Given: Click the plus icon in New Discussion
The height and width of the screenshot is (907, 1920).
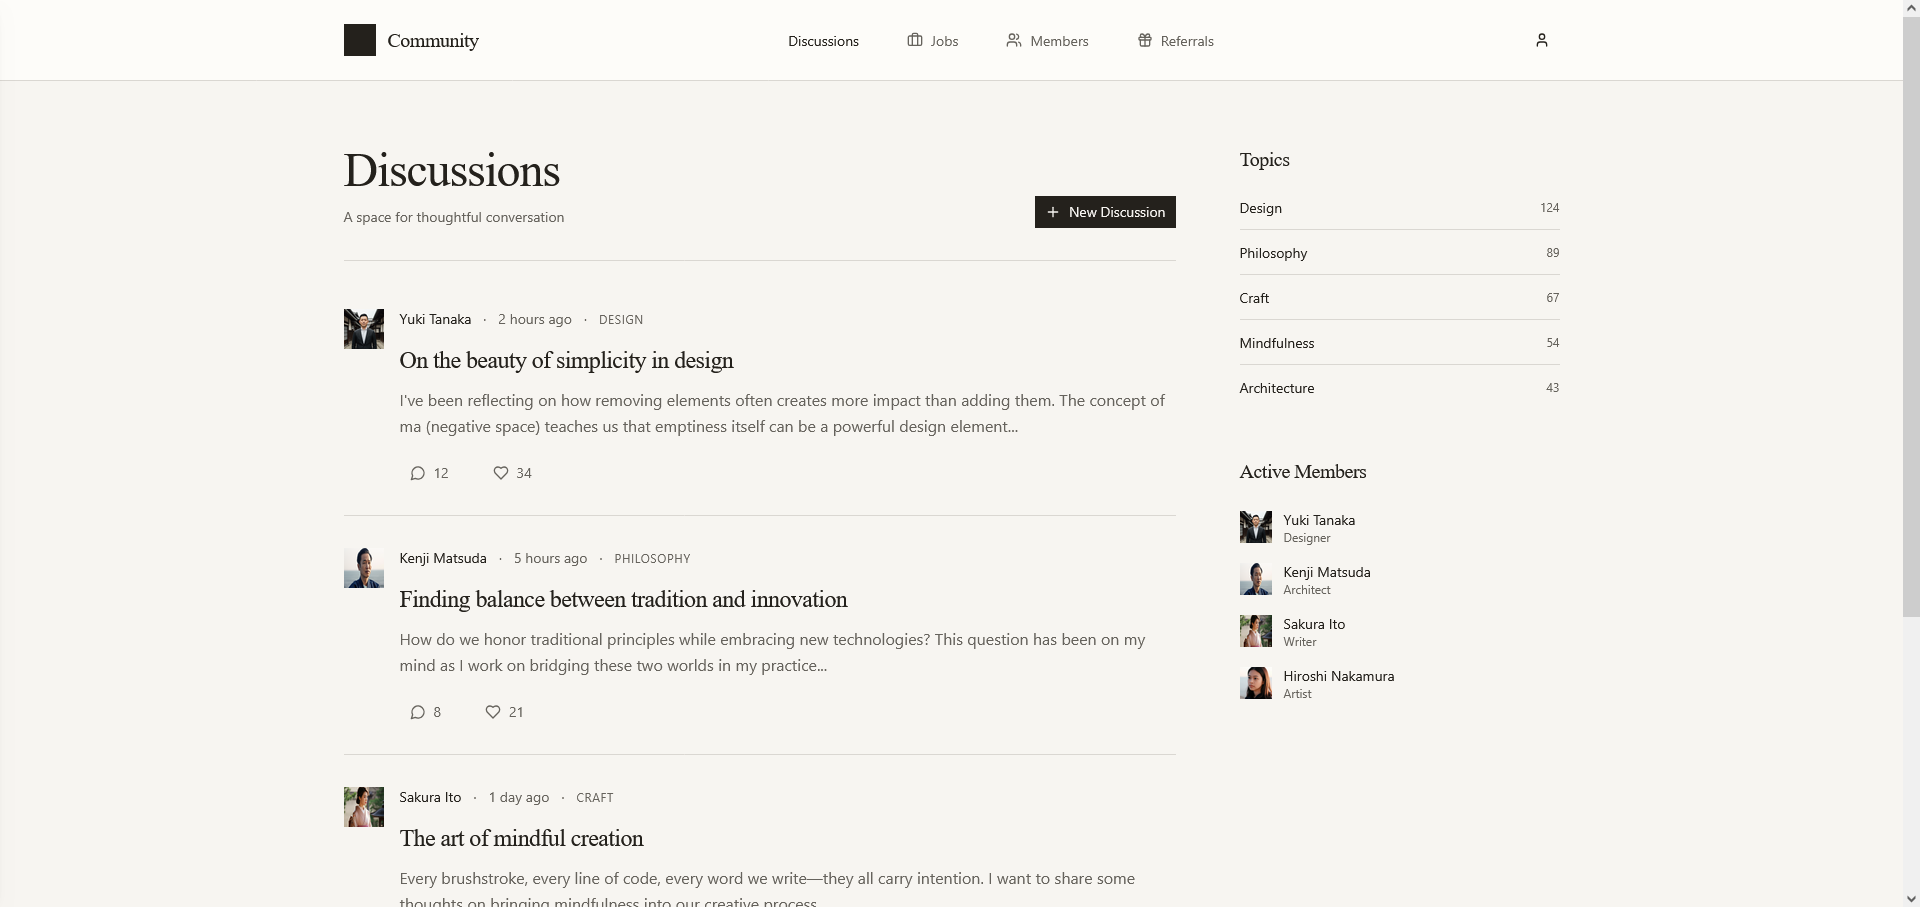Looking at the screenshot, I should 1053,212.
